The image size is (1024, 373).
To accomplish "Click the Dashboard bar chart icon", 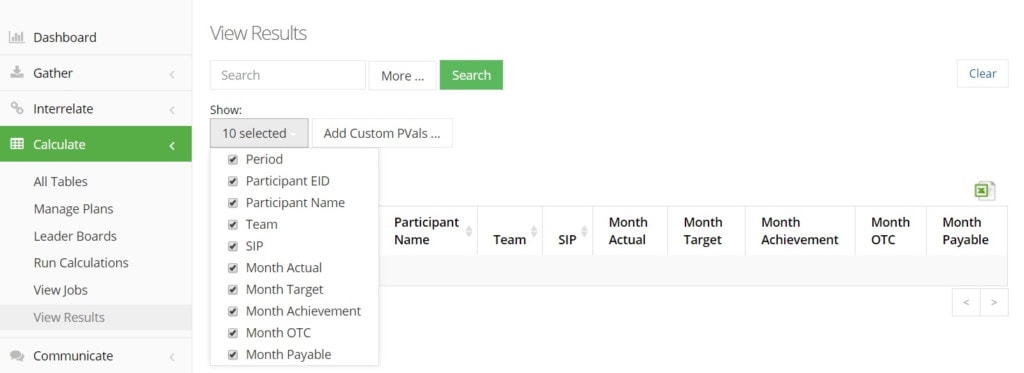I will pyautogui.click(x=16, y=37).
